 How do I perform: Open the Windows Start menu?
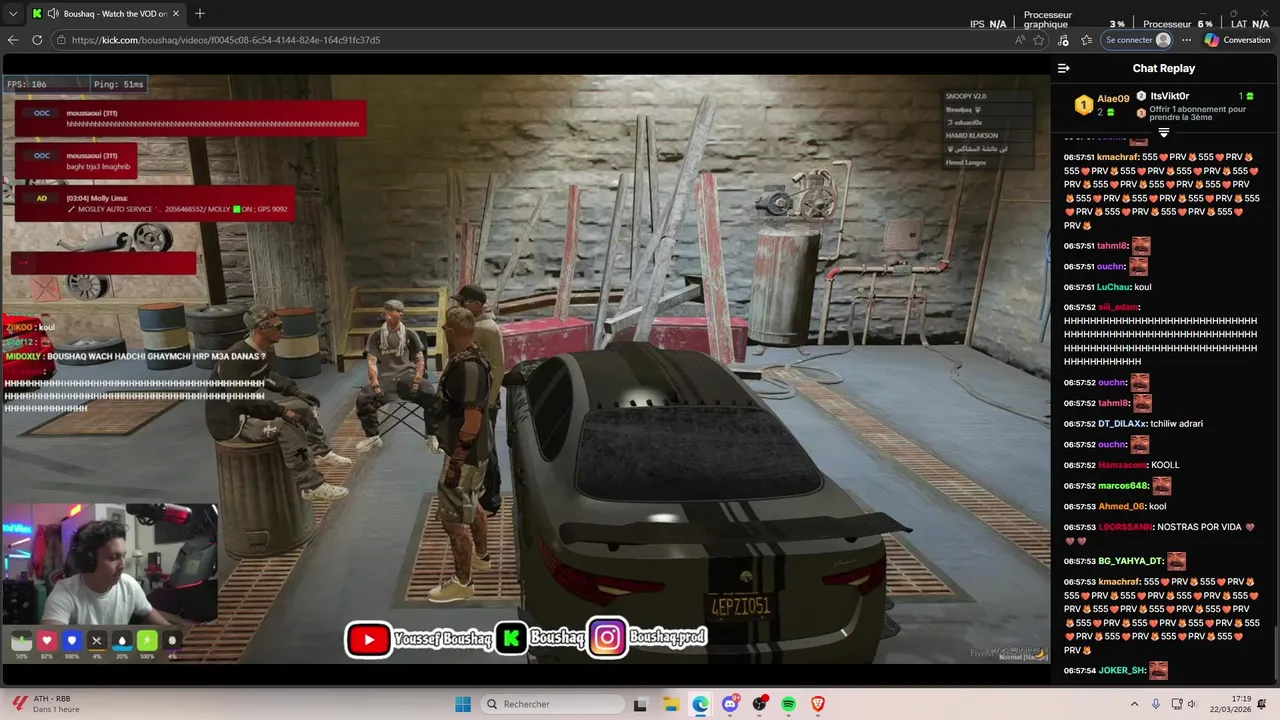tap(463, 704)
